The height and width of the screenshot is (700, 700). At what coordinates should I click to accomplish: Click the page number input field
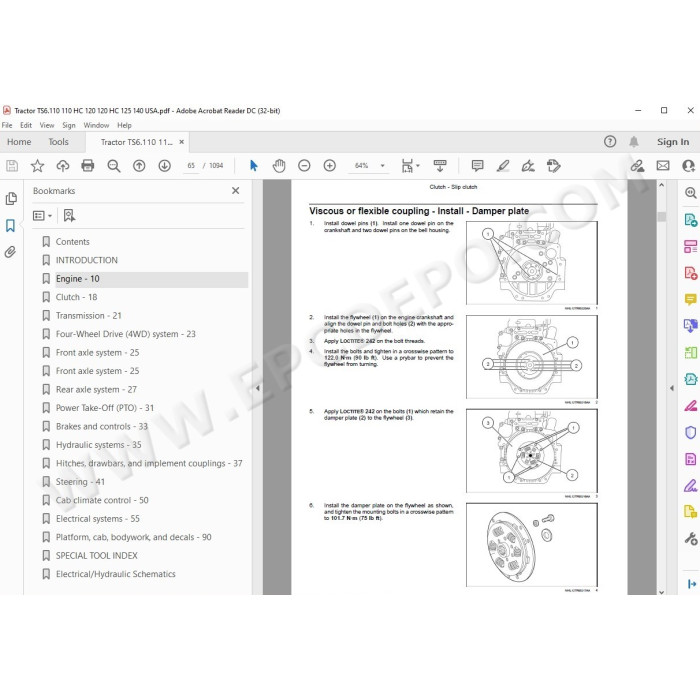(191, 166)
